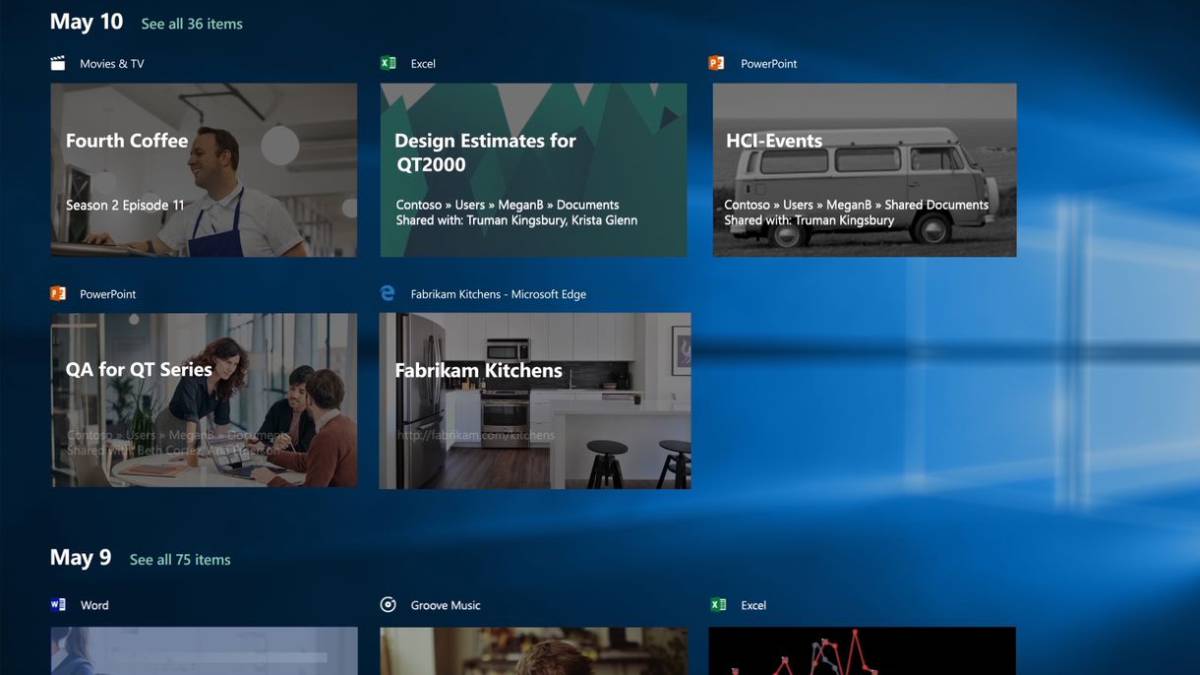The image size is (1200, 675).
Task: Open the Fourth Coffee video card
Action: point(204,170)
